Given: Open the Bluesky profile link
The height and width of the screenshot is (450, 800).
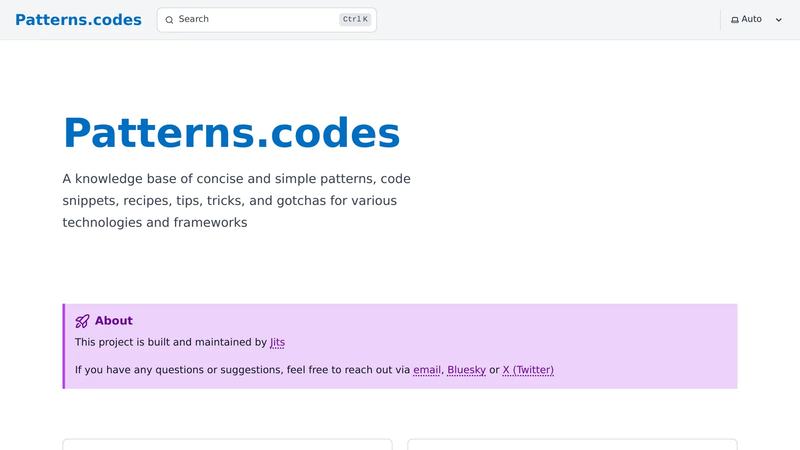Looking at the screenshot, I should [466, 370].
